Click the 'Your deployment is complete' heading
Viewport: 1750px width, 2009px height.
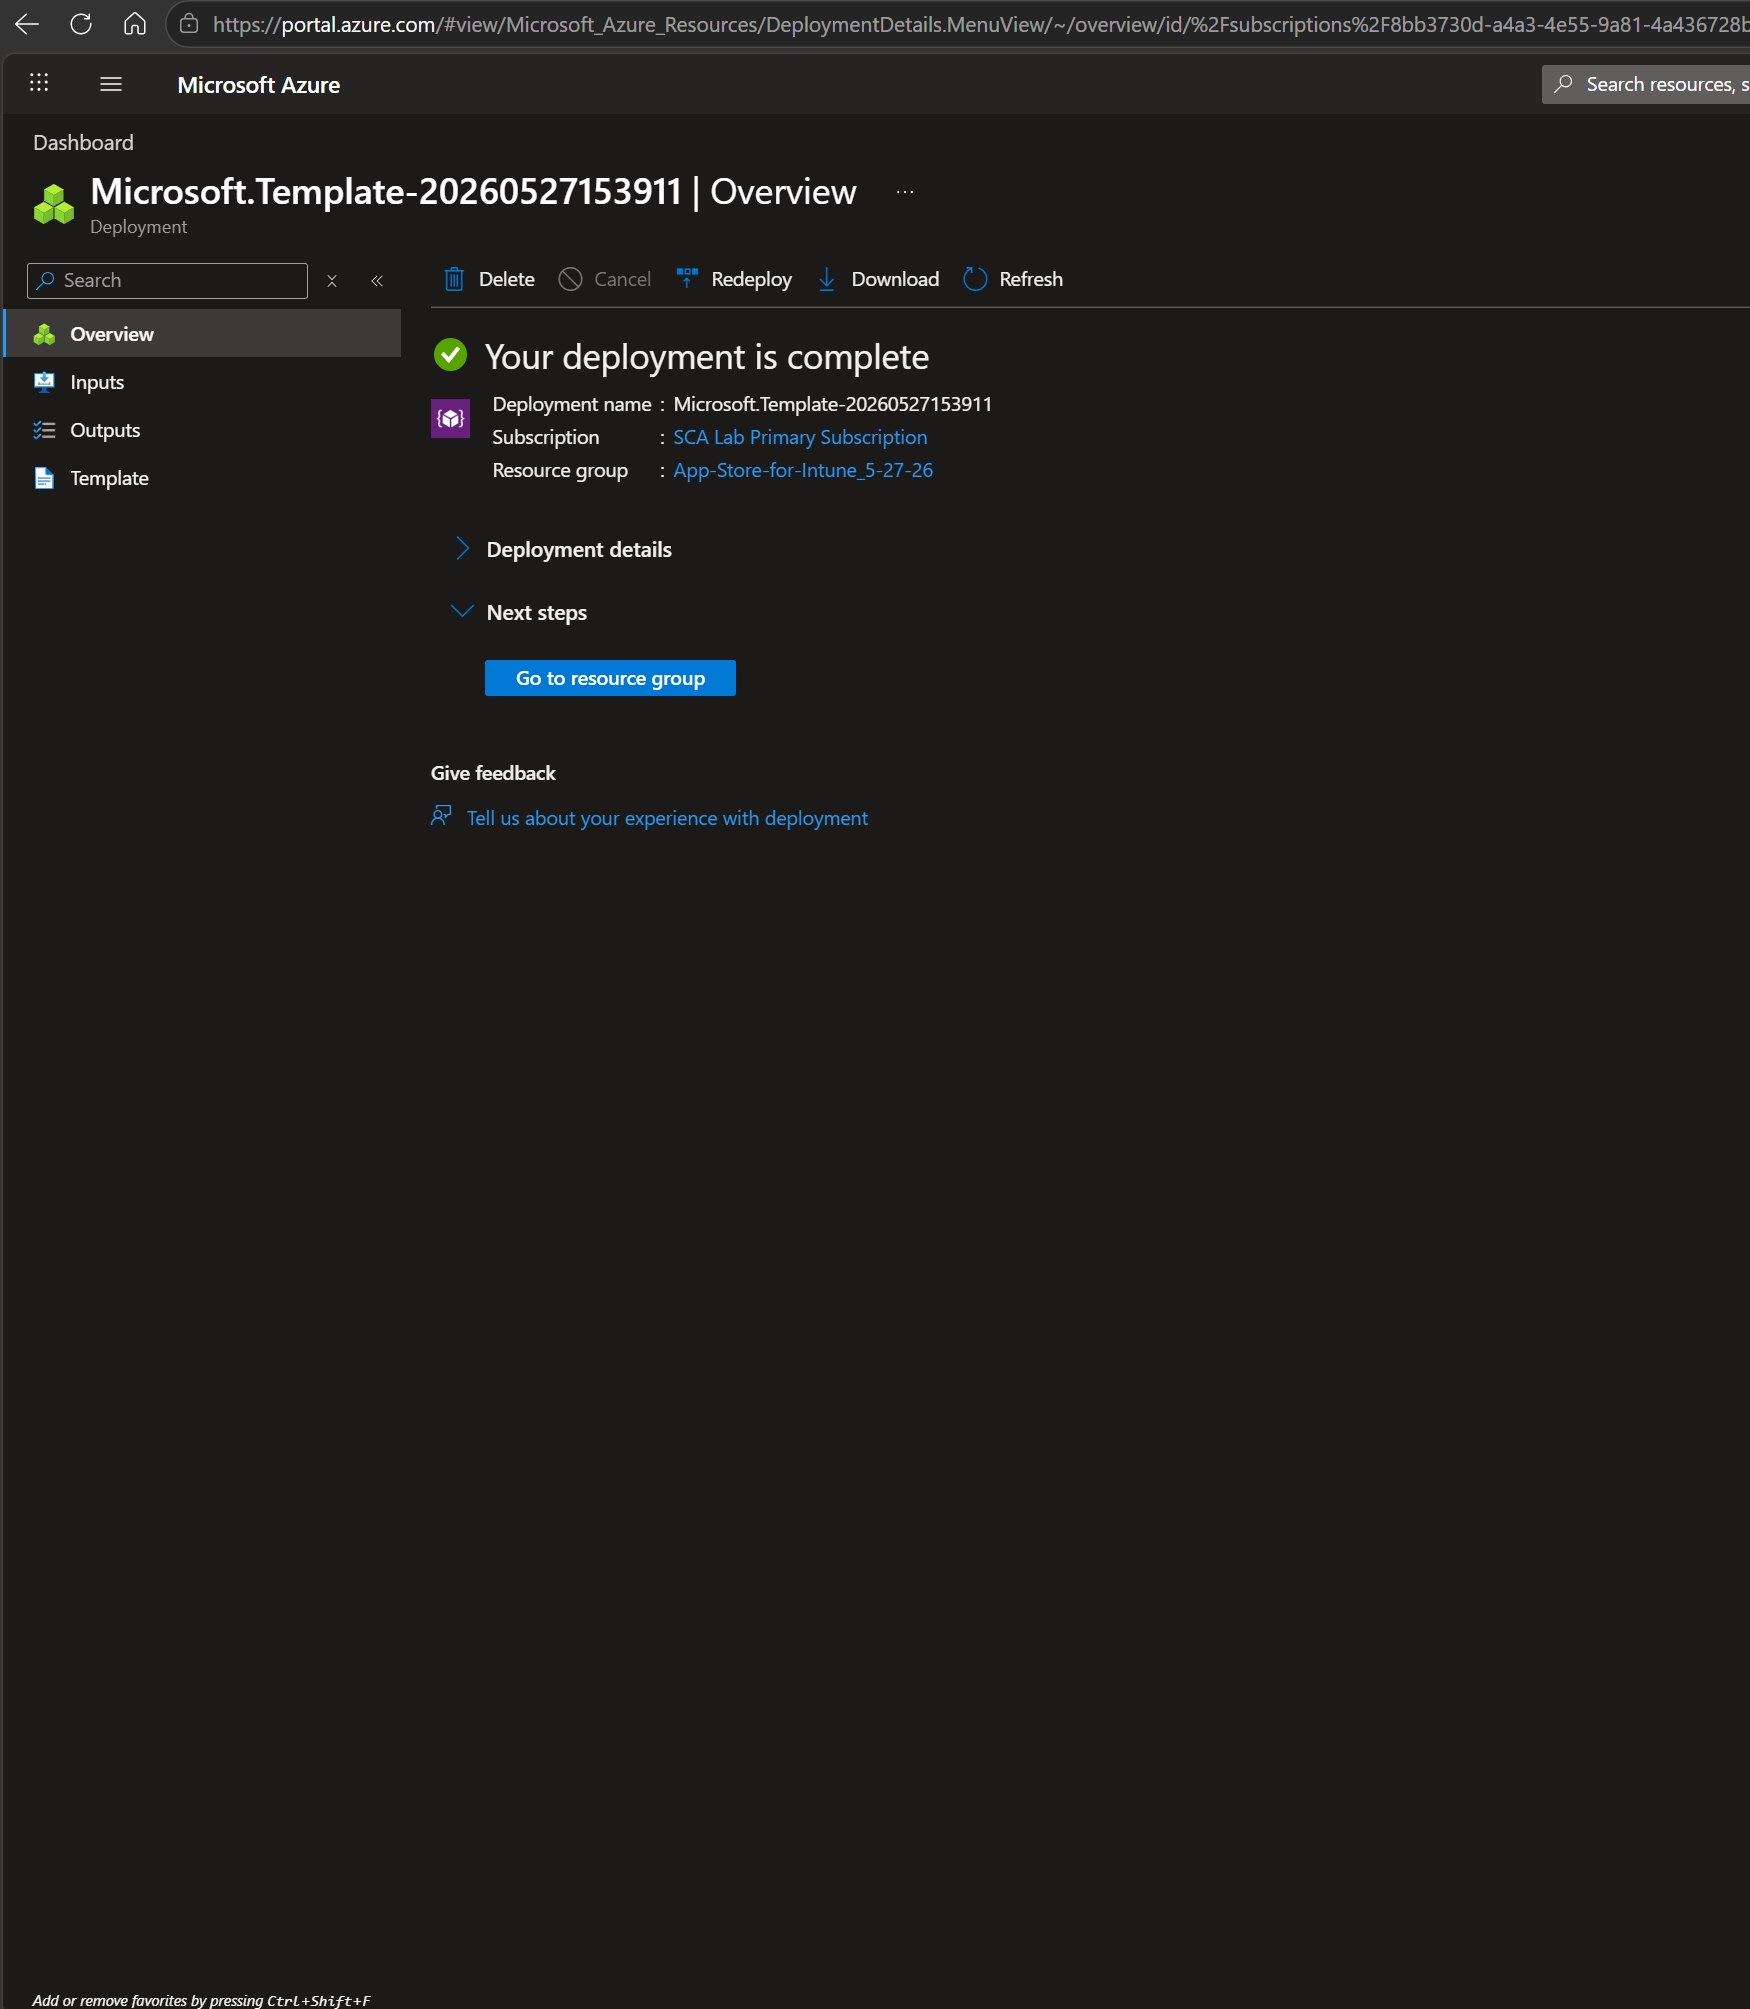click(x=707, y=357)
